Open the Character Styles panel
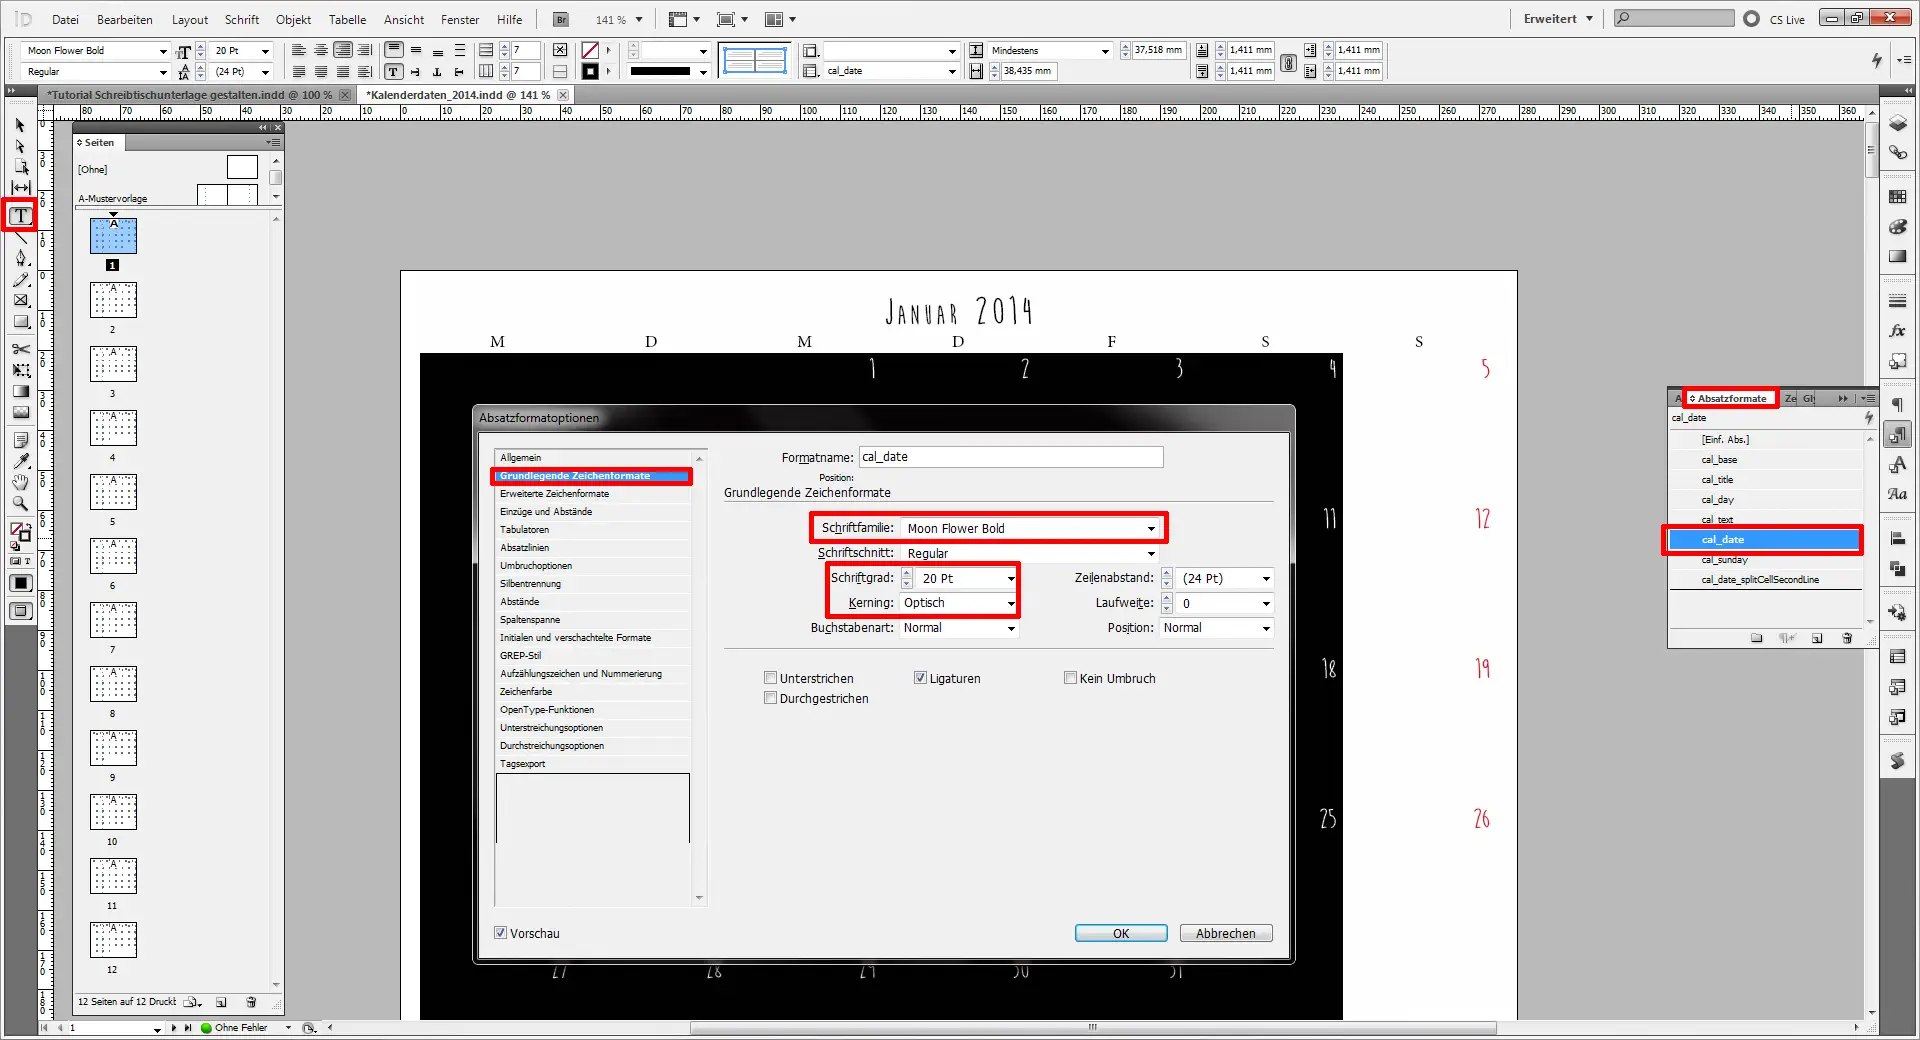Image resolution: width=1920 pixels, height=1040 pixels. [1898, 464]
